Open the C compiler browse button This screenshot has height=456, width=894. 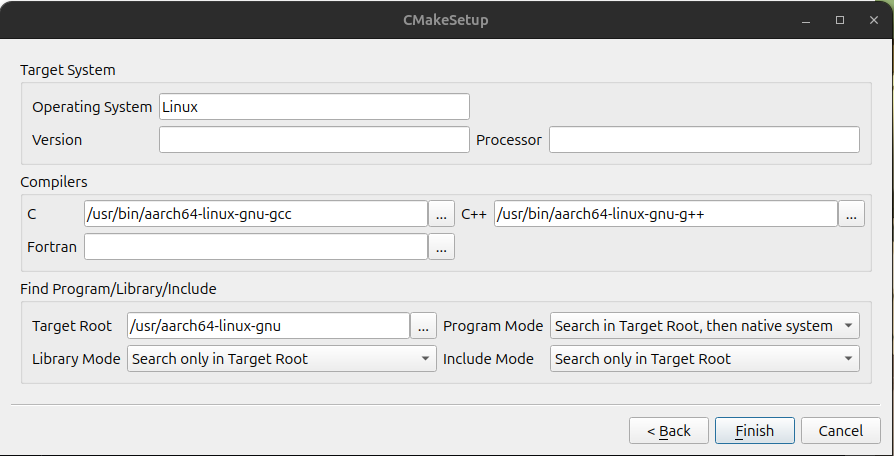[x=441, y=214]
